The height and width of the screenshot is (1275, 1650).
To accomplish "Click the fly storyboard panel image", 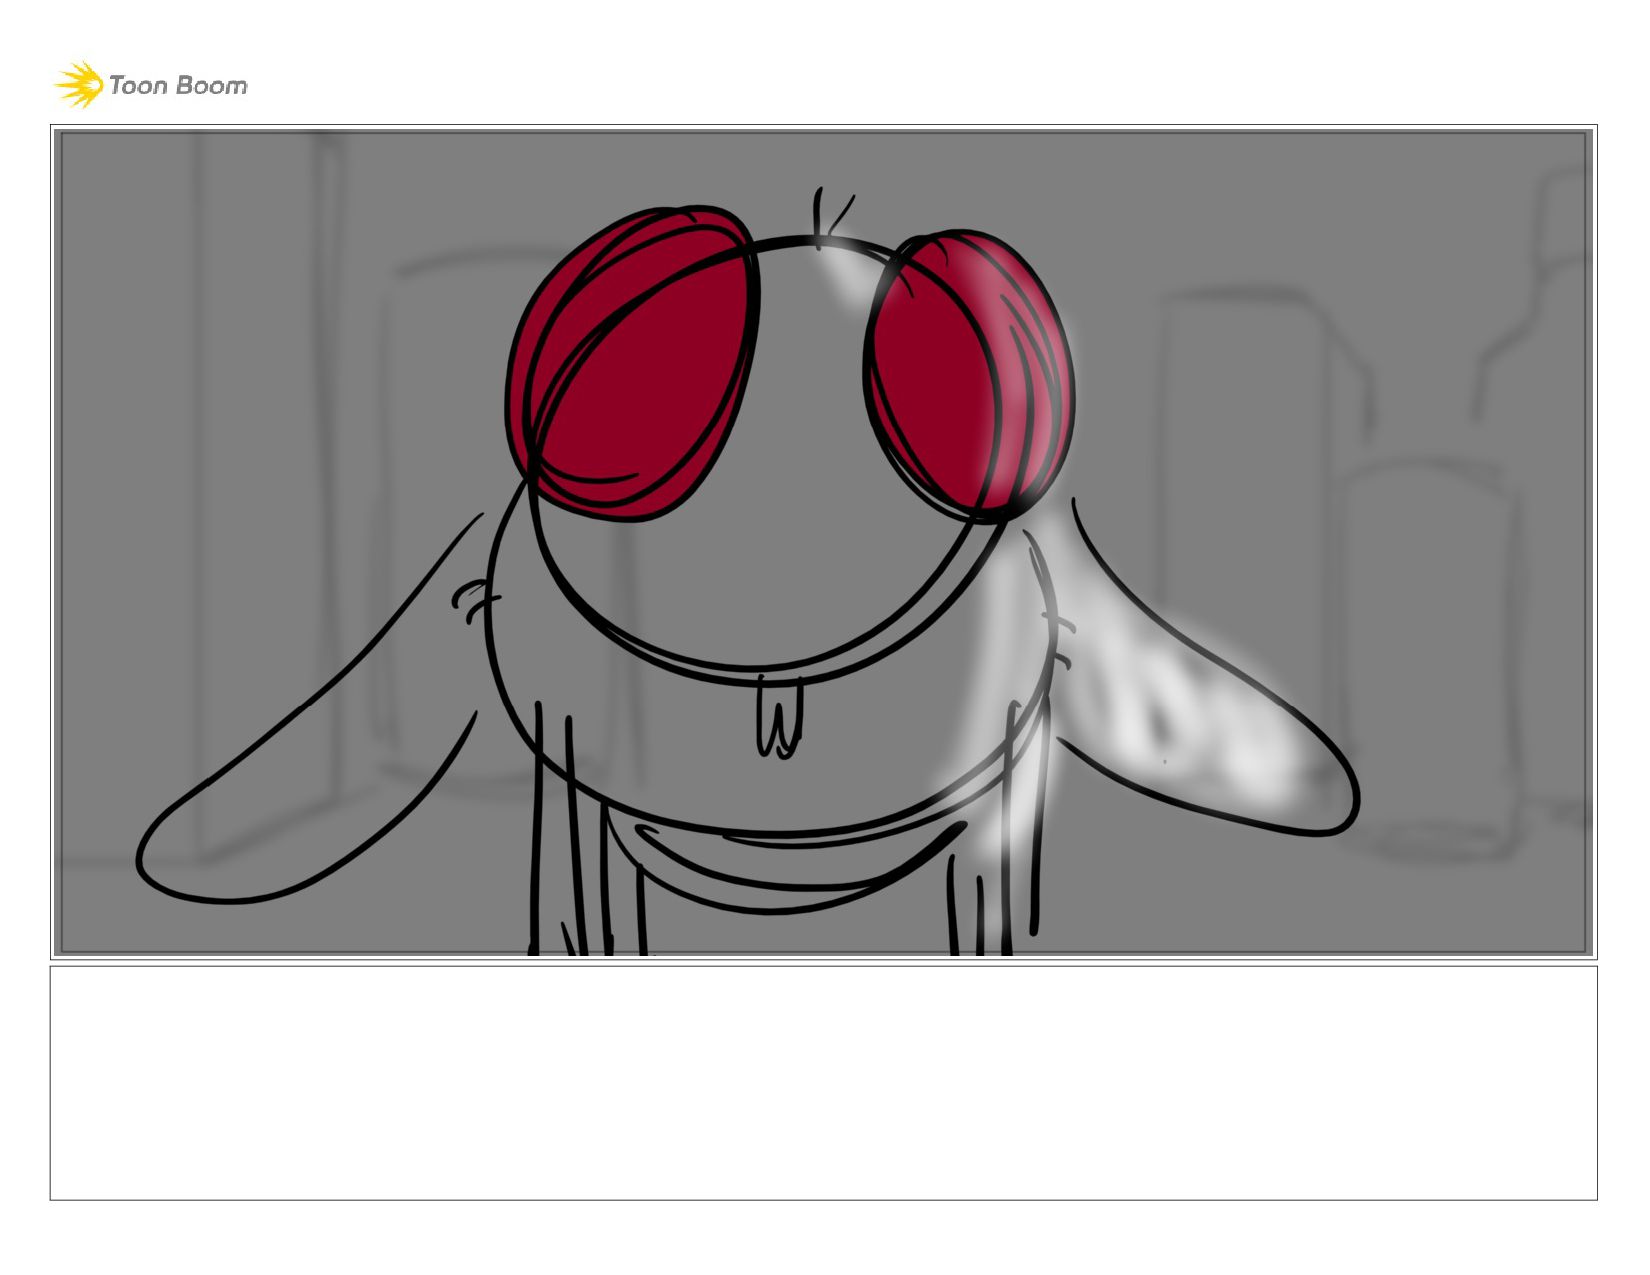I will pyautogui.click(x=823, y=542).
